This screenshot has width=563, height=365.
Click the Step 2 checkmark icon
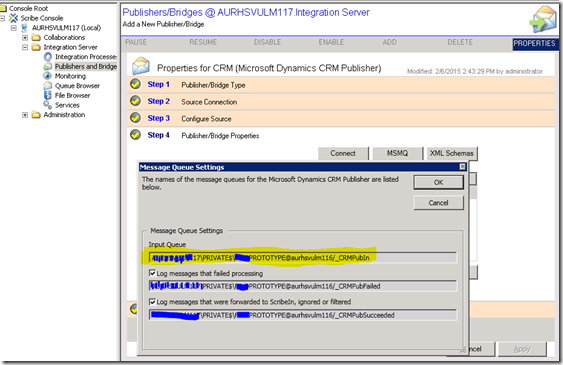135,101
